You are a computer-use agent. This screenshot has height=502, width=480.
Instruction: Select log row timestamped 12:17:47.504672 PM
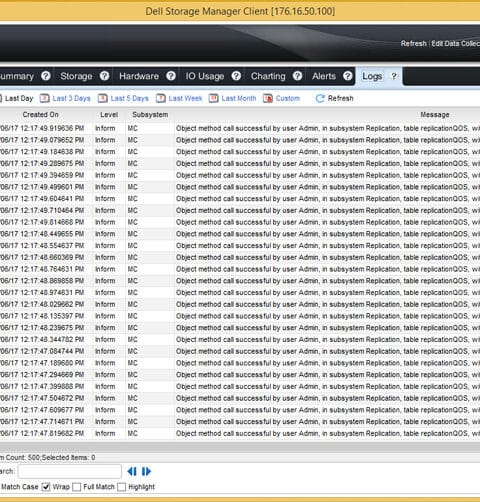240,398
